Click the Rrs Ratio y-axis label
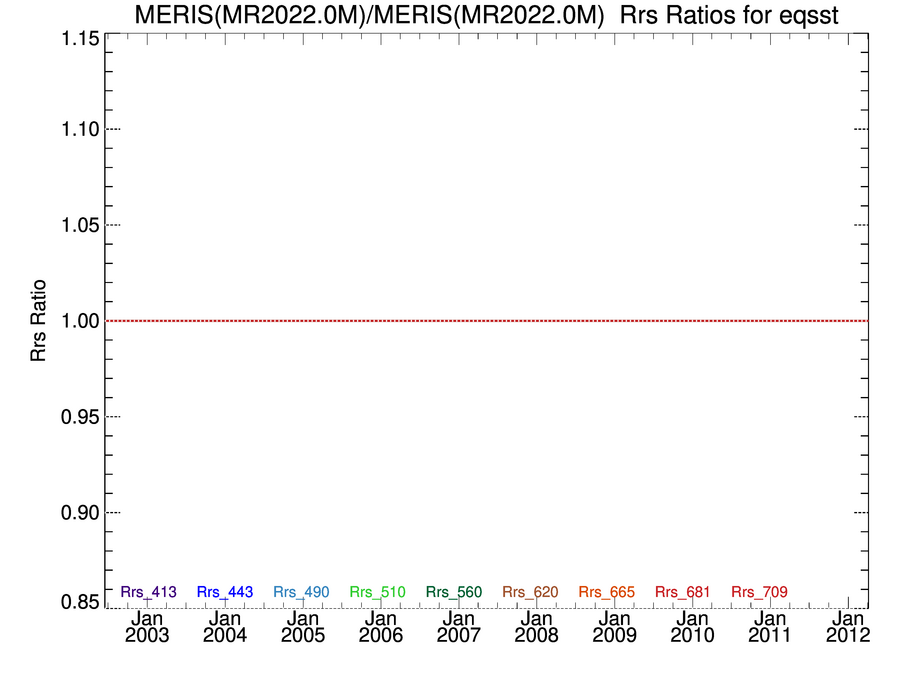Image resolution: width=900 pixels, height=675 pixels. pos(38,320)
